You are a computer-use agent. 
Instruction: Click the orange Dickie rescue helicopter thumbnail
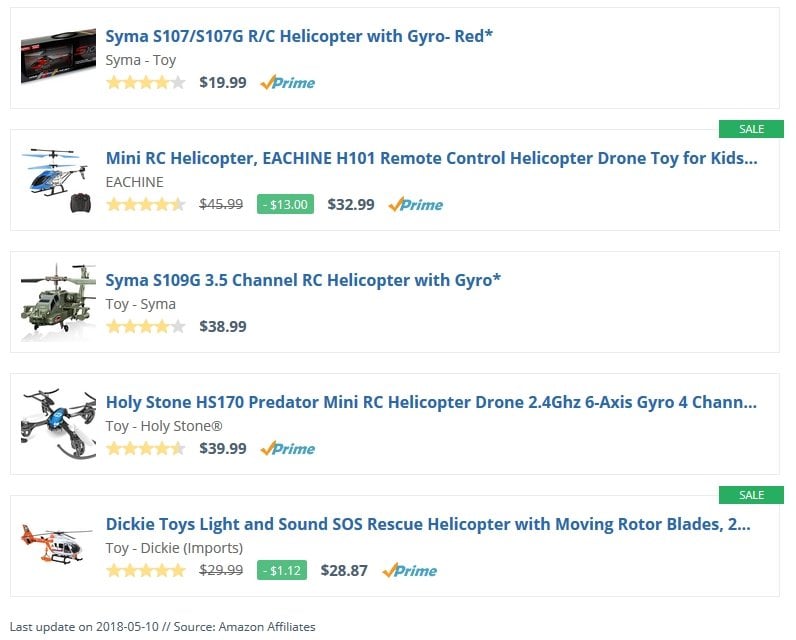(x=56, y=545)
